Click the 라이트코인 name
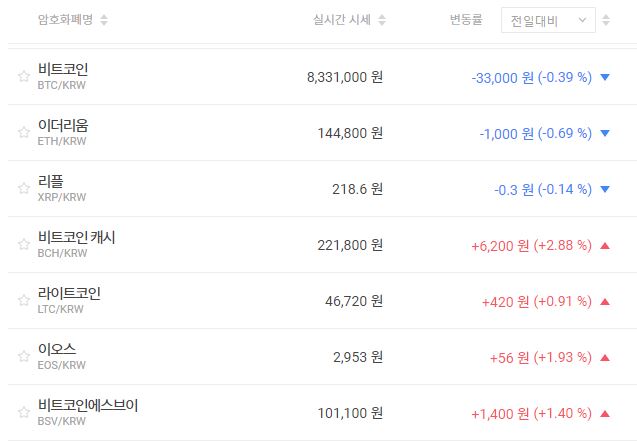This screenshot has height=441, width=637. click(69, 294)
